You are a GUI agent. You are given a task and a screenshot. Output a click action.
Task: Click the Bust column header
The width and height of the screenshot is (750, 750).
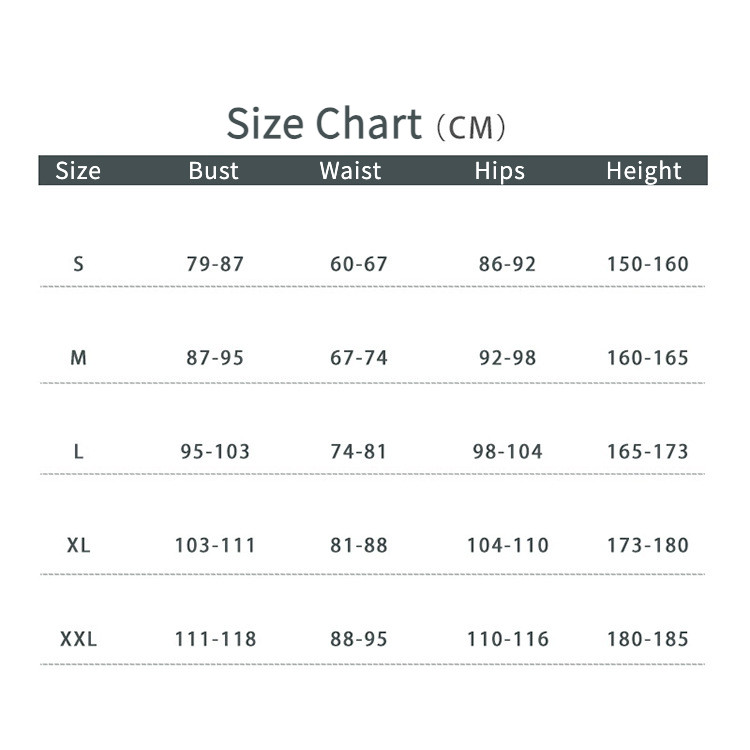[x=213, y=171]
